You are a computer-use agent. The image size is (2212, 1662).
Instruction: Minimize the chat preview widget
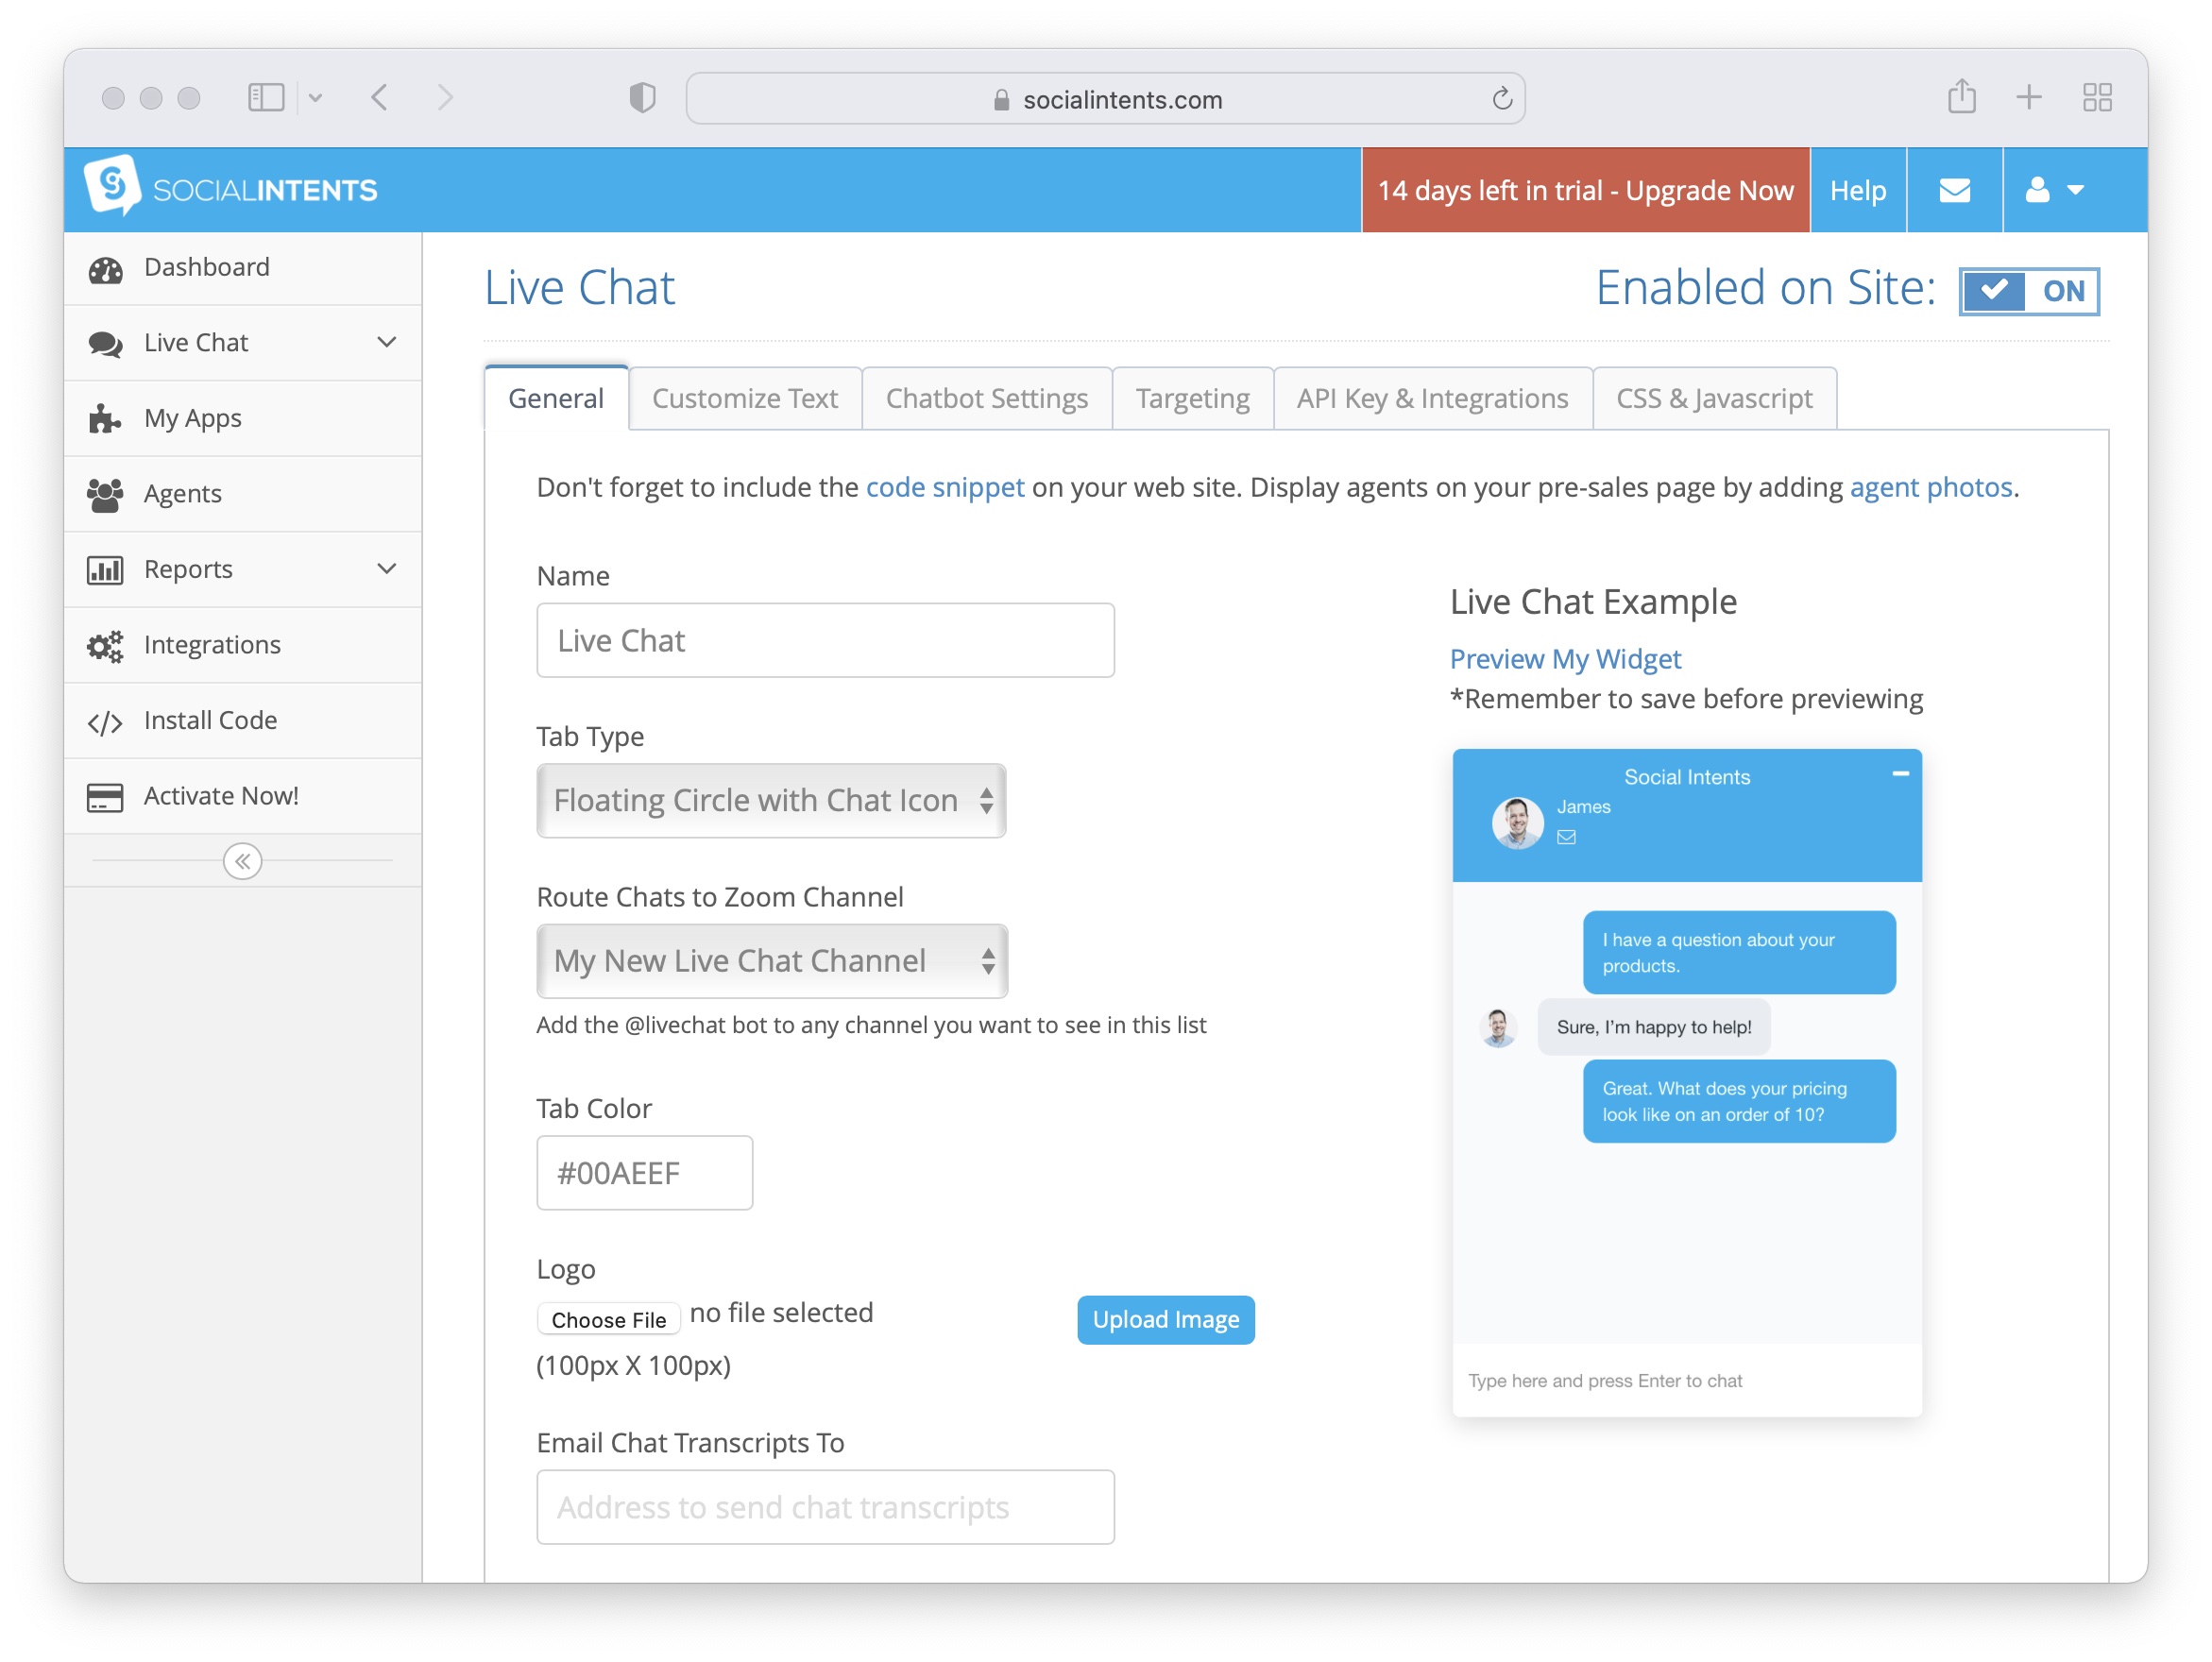pos(1900,774)
